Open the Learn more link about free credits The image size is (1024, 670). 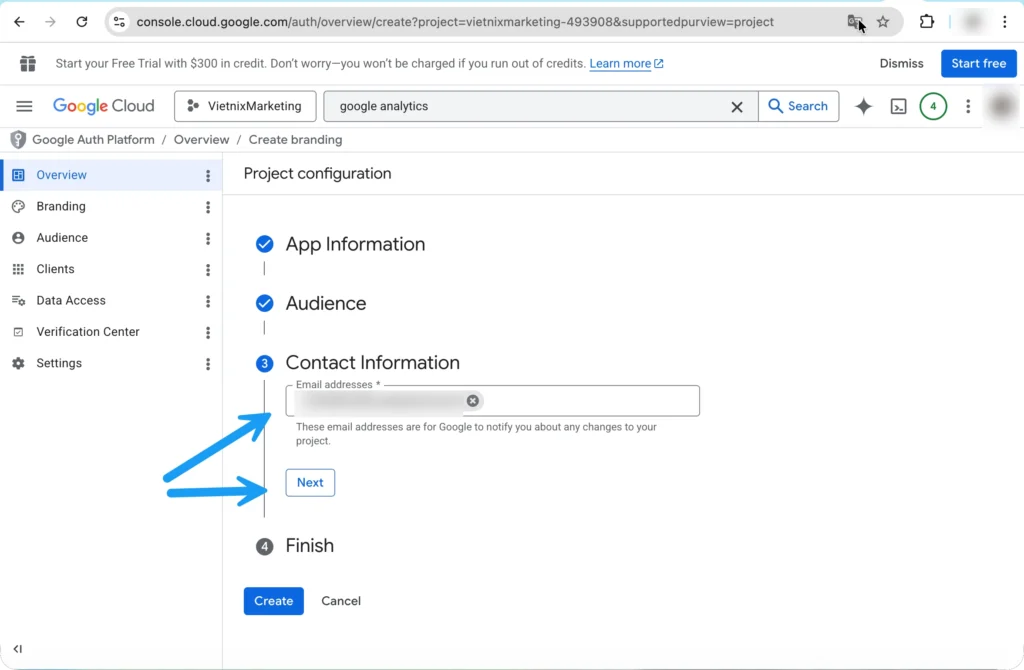click(x=620, y=63)
